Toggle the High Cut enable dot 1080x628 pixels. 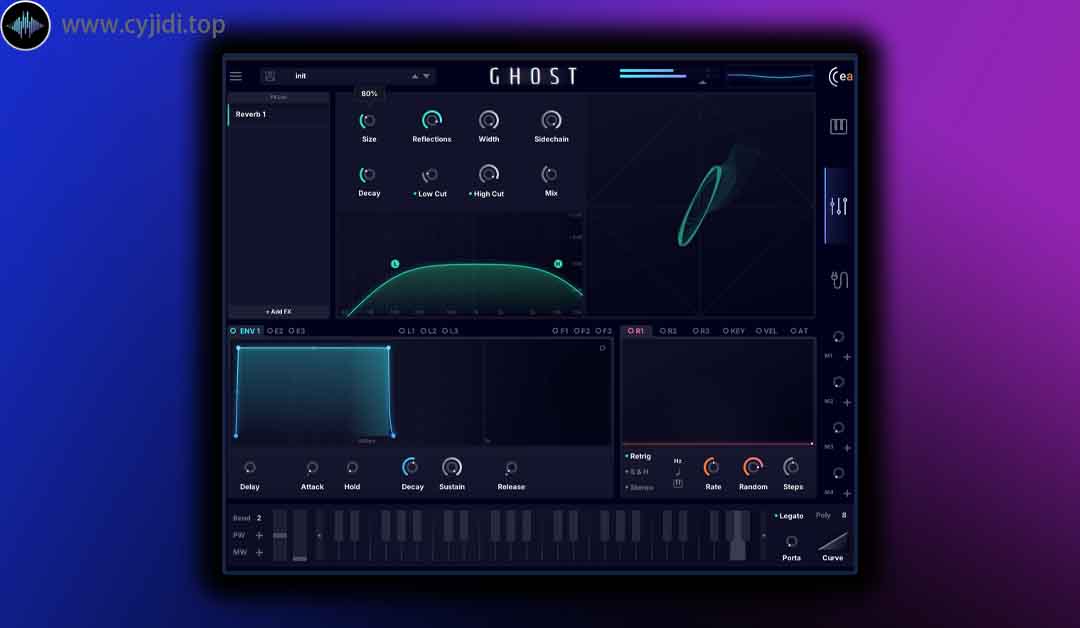click(x=470, y=194)
